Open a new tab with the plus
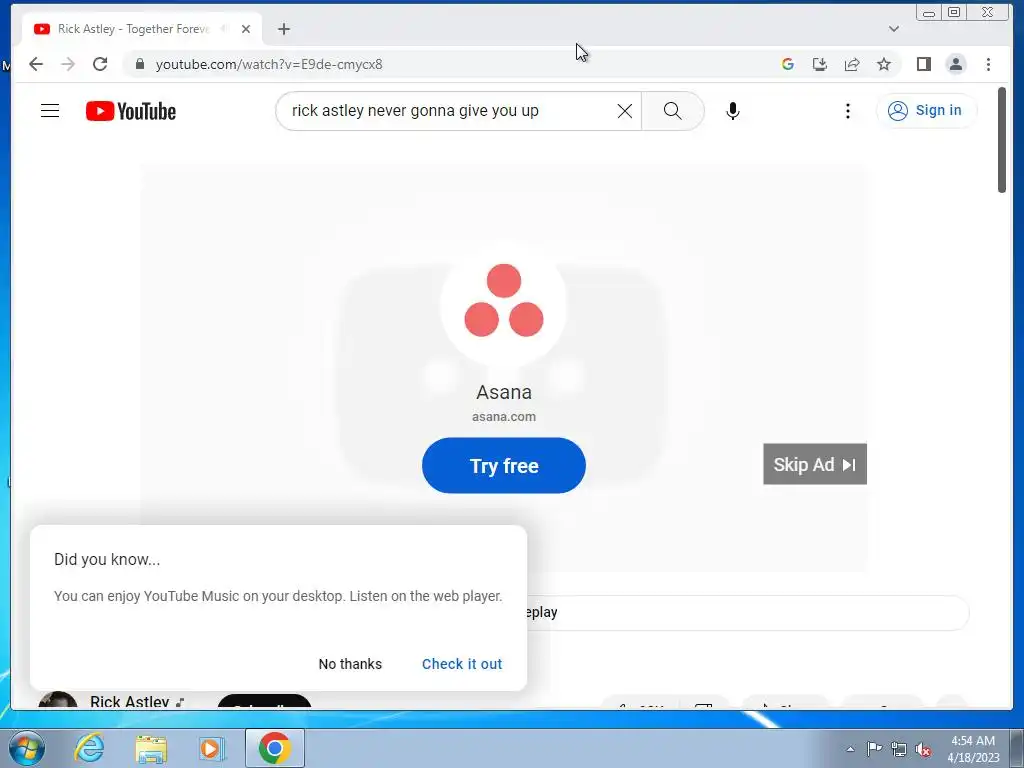1024x768 pixels. coord(283,29)
